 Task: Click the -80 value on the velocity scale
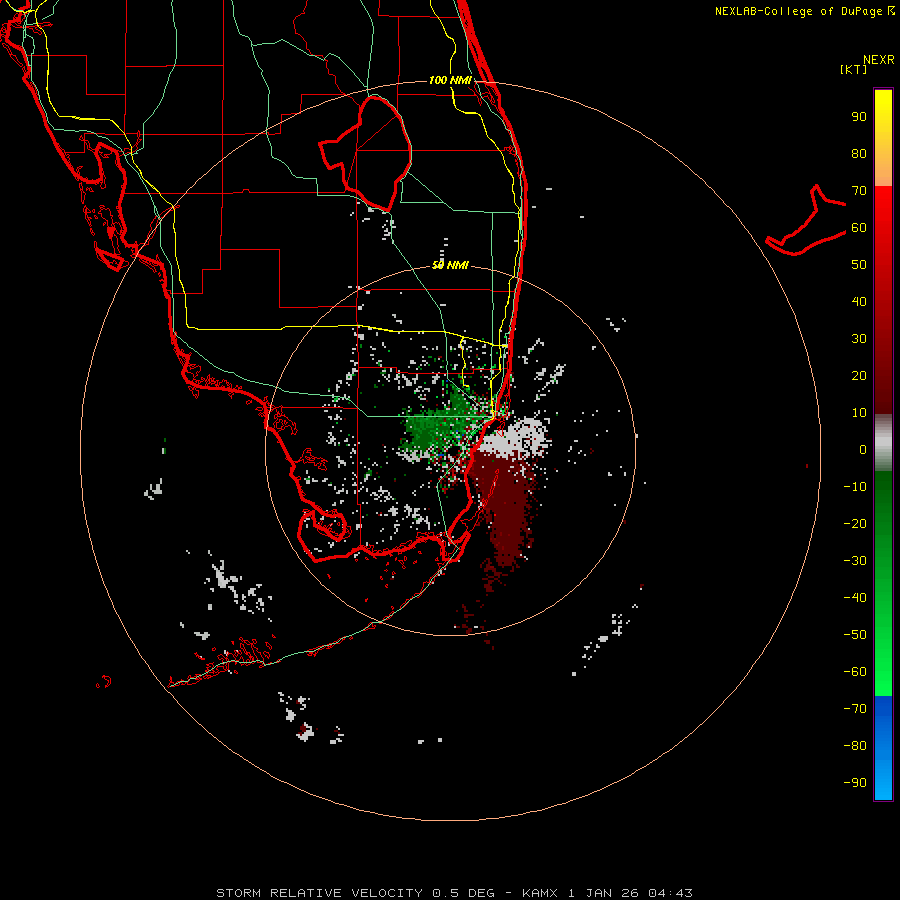pos(855,746)
